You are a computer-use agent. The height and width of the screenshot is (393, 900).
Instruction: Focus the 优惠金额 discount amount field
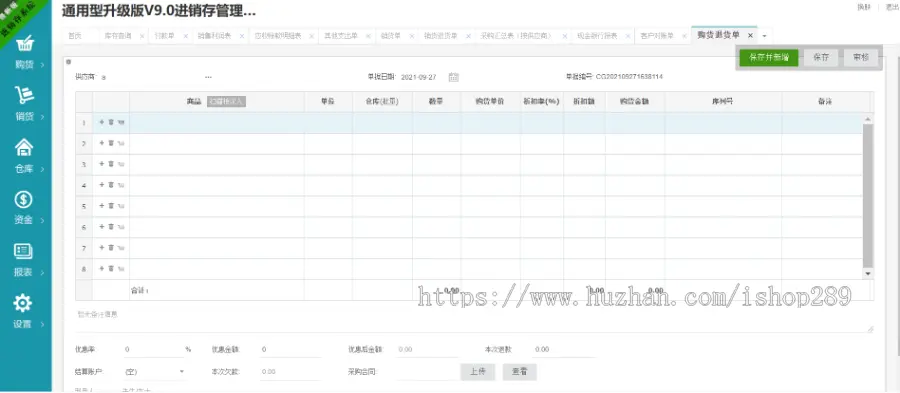pos(290,349)
